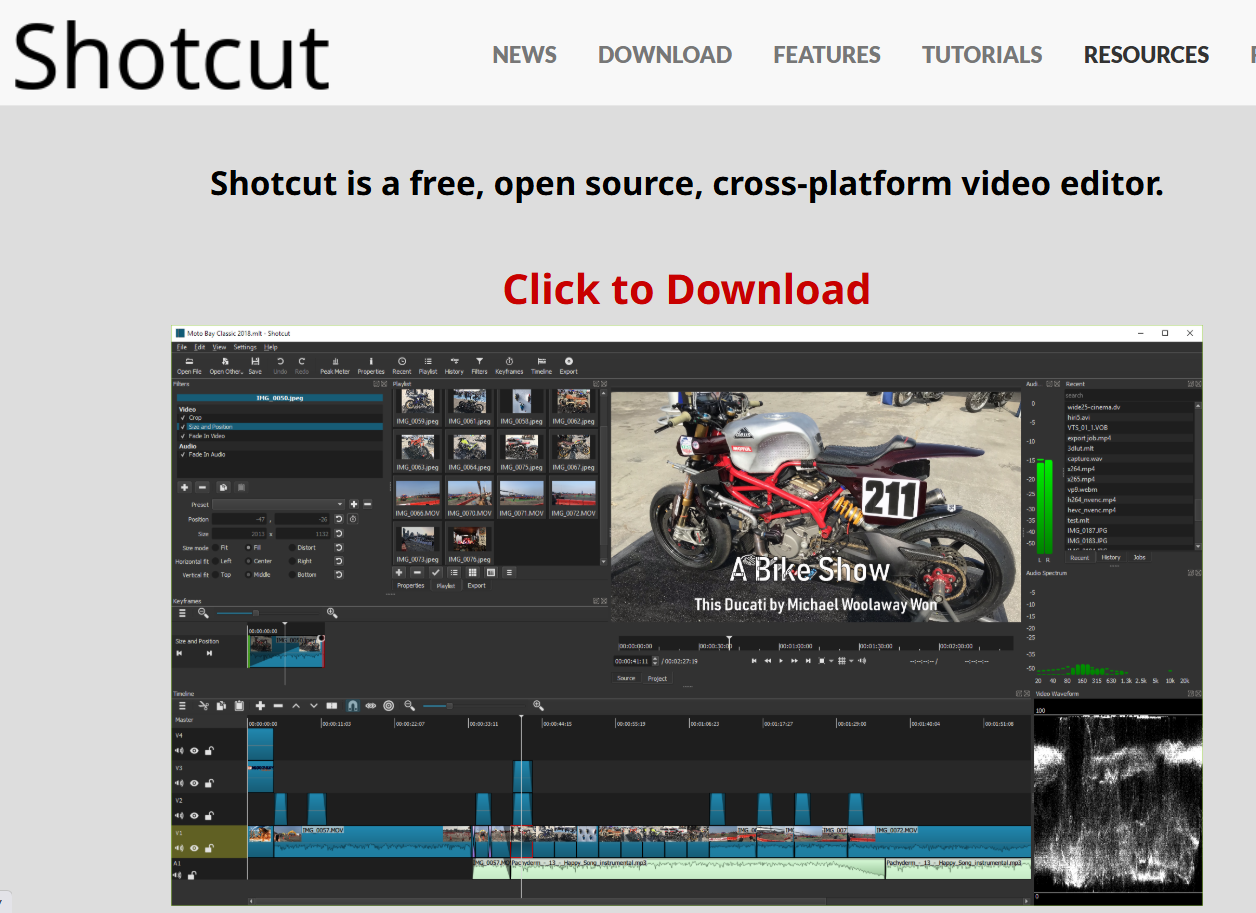Toggle visibility of track V2

[194, 816]
